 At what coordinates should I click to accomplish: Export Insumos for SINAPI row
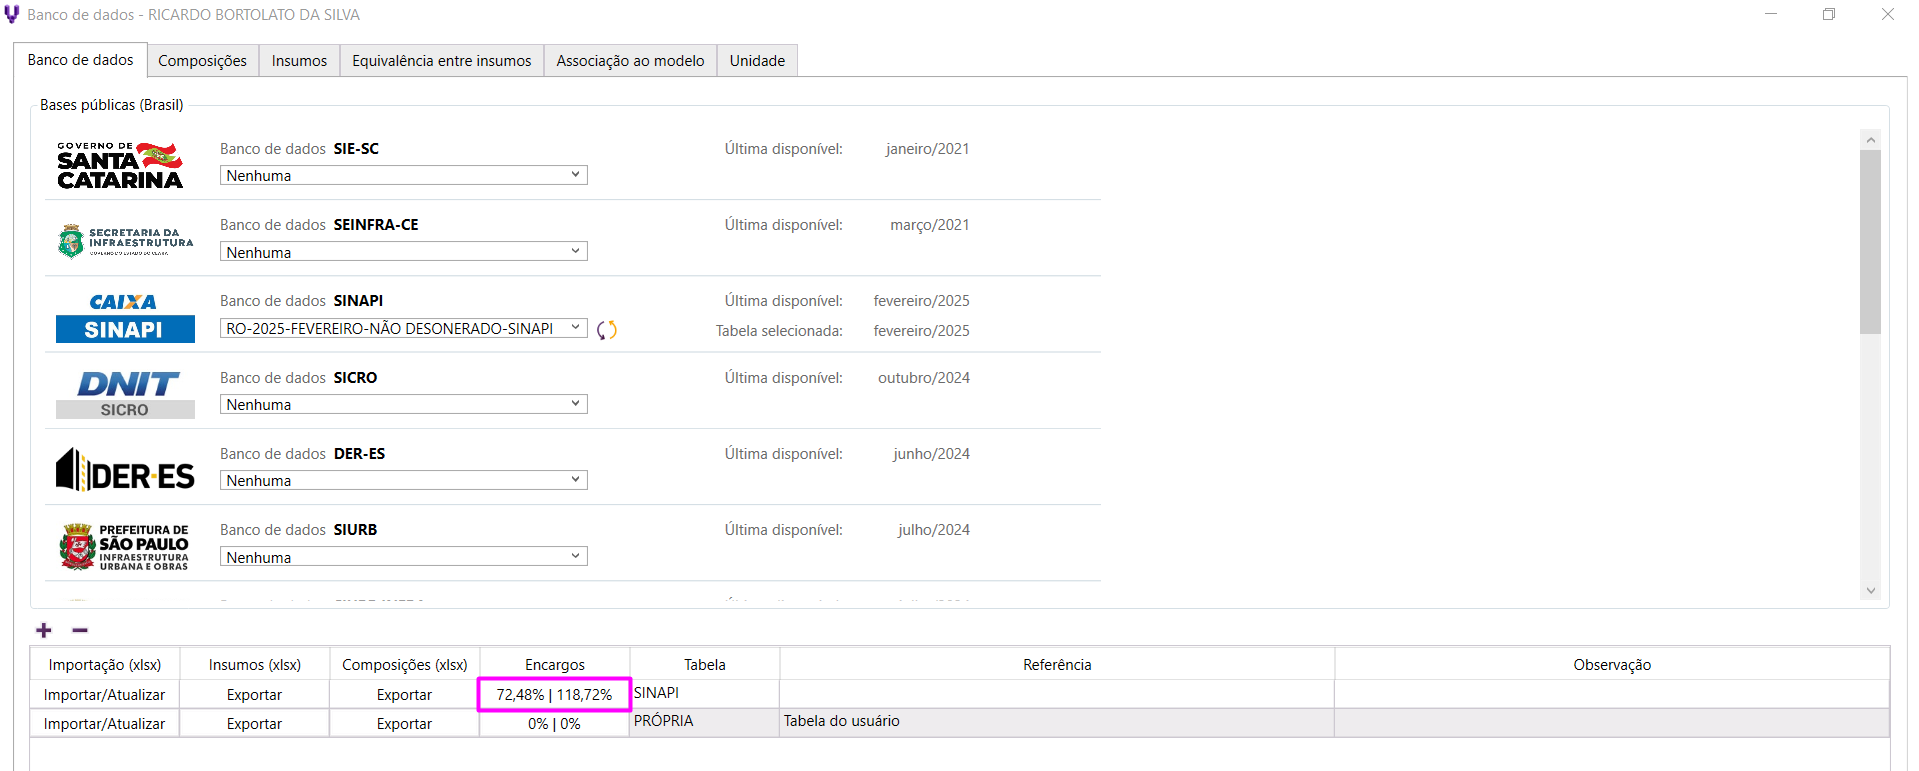[x=255, y=695]
